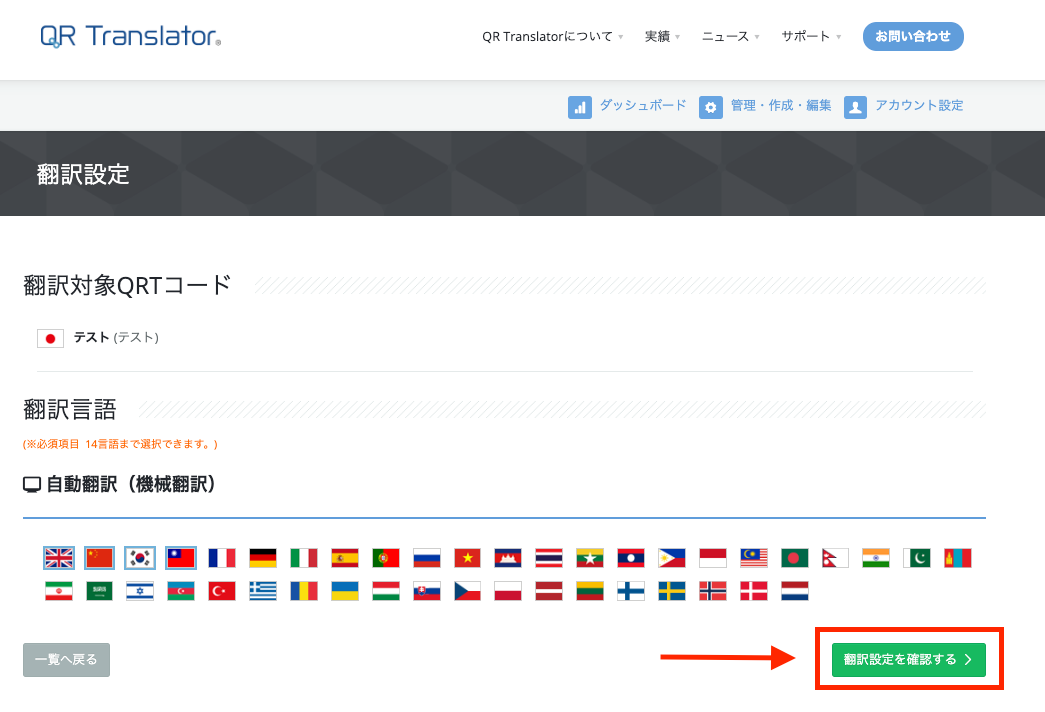The image size is (1045, 712).
Task: Toggle the Danish flag language
Action: (754, 591)
